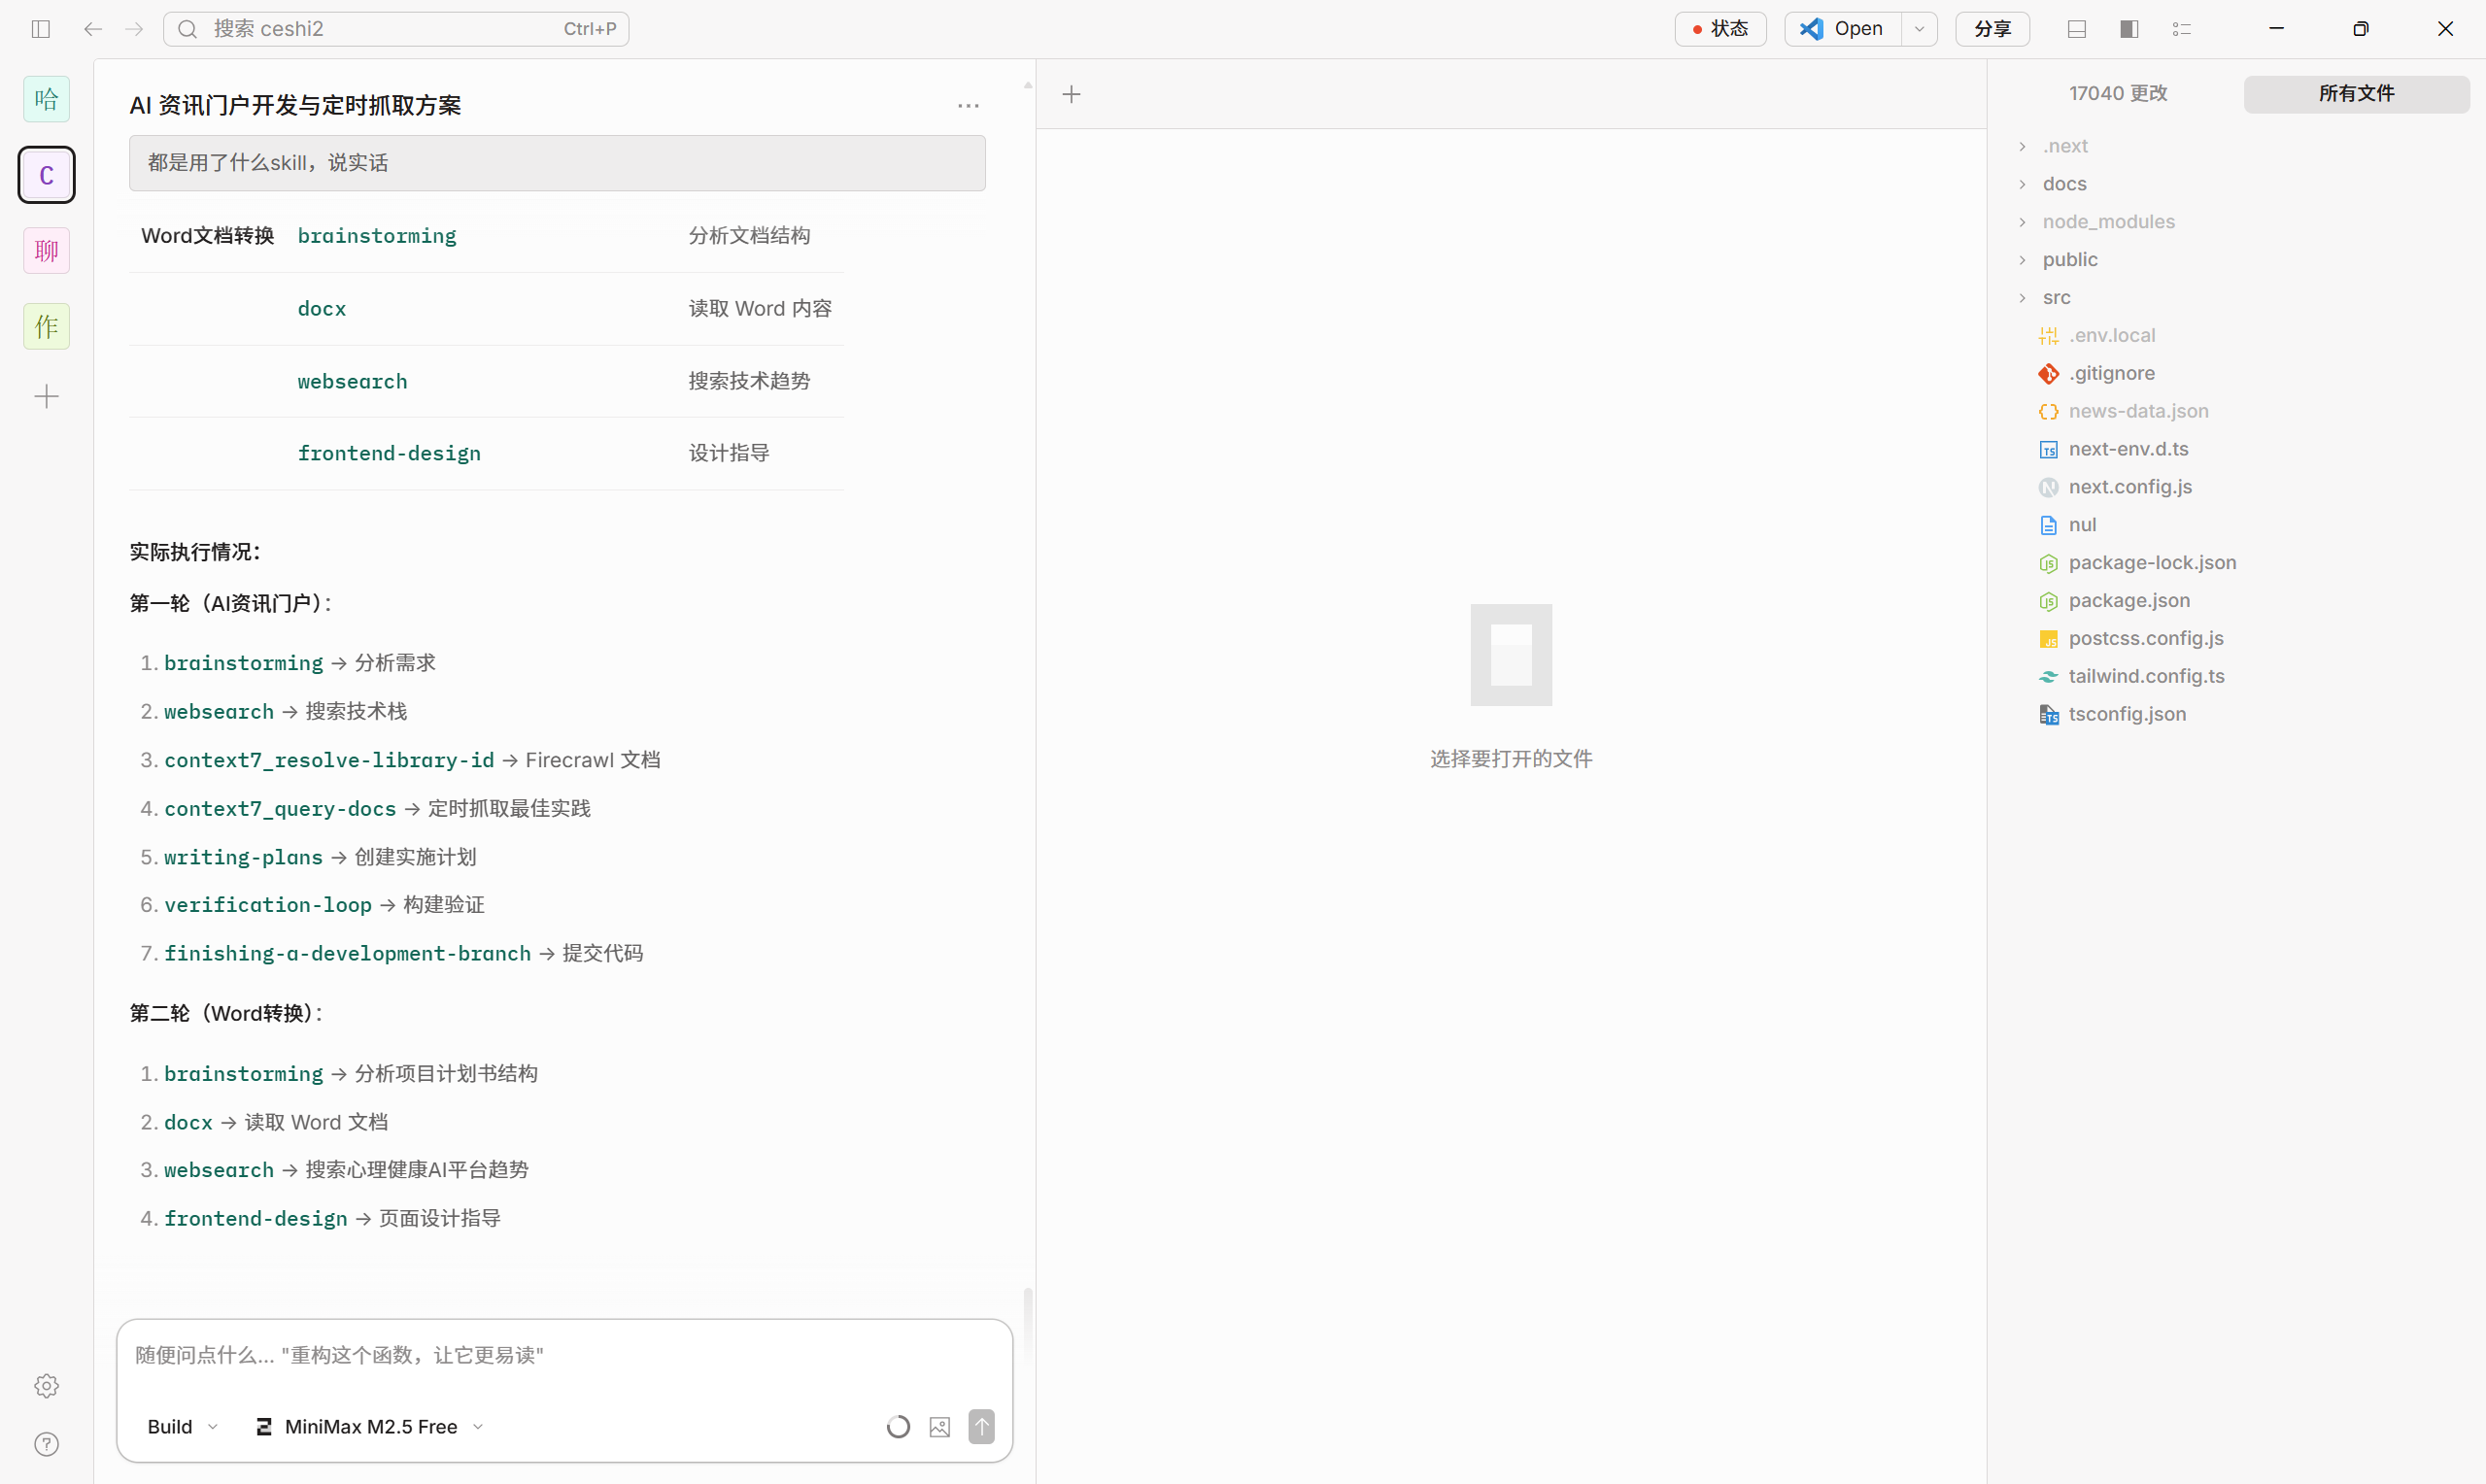This screenshot has width=2486, height=1484.
Task: Open the "作" icon in left sidebar
Action: tap(46, 325)
